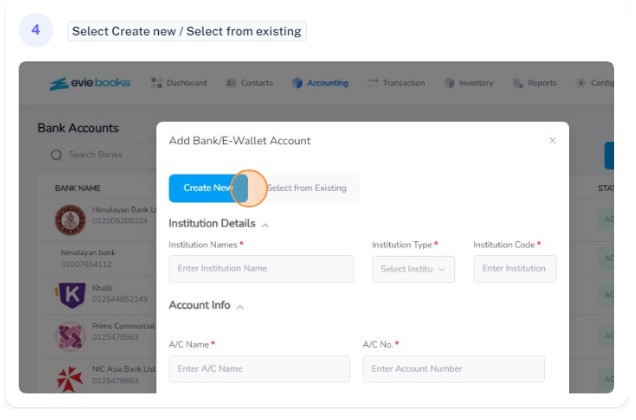Focus the Account Number field
The width and height of the screenshot is (636, 420).
453,369
